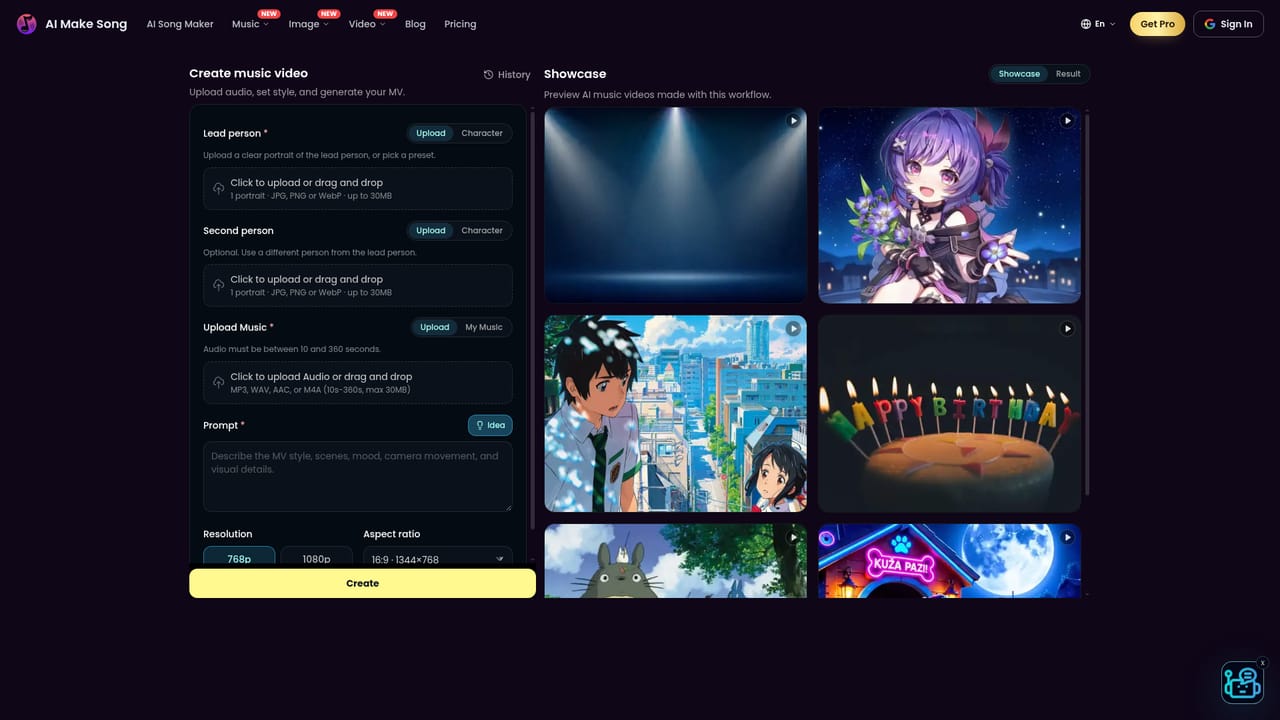Play the spotlight stage showcase video
The image size is (1280, 720).
(x=793, y=120)
